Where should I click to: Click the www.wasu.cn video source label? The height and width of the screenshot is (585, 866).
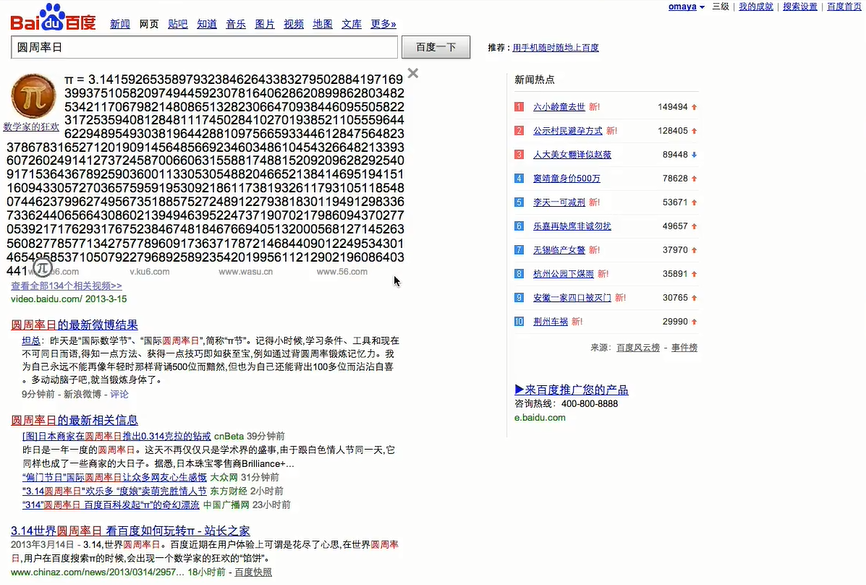(246, 272)
